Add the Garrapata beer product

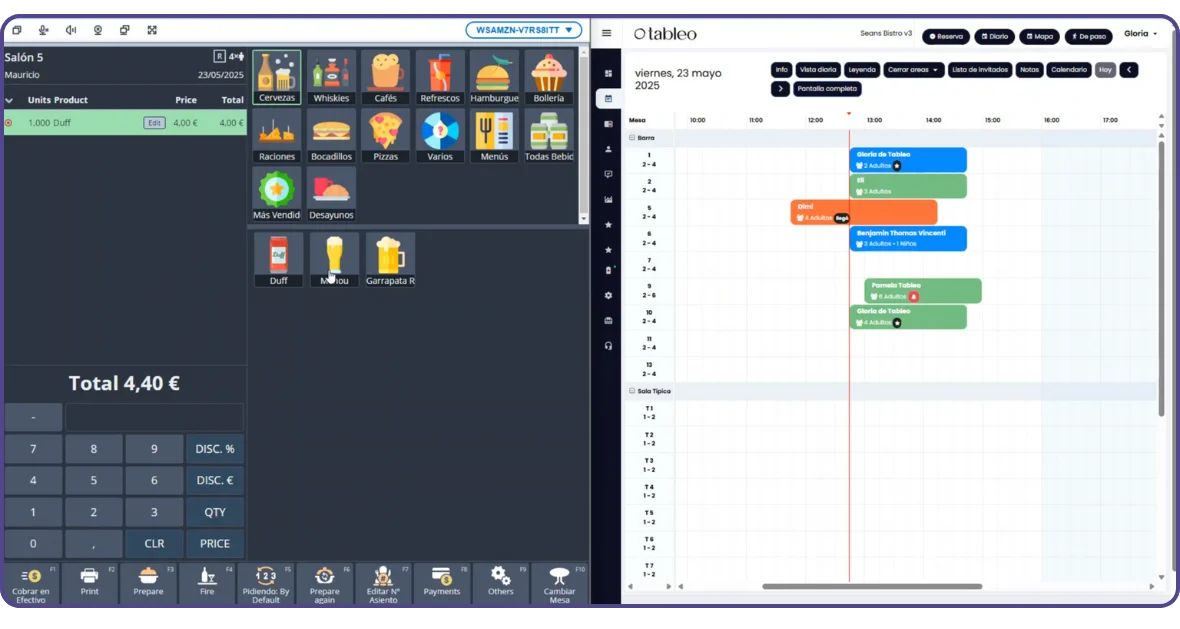pyautogui.click(x=390, y=260)
